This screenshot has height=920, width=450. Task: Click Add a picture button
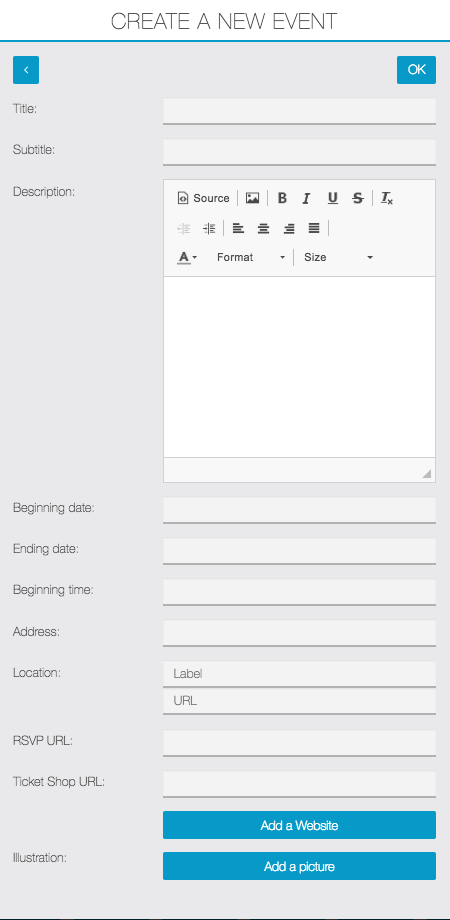299,866
